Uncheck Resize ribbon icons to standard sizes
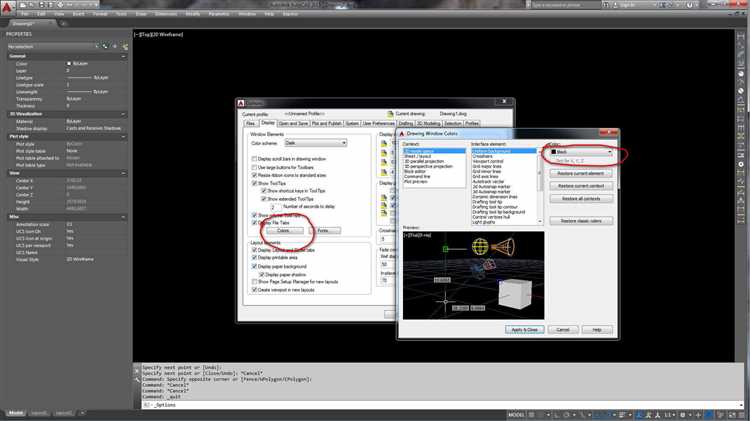This screenshot has height=421, width=750. click(254, 176)
